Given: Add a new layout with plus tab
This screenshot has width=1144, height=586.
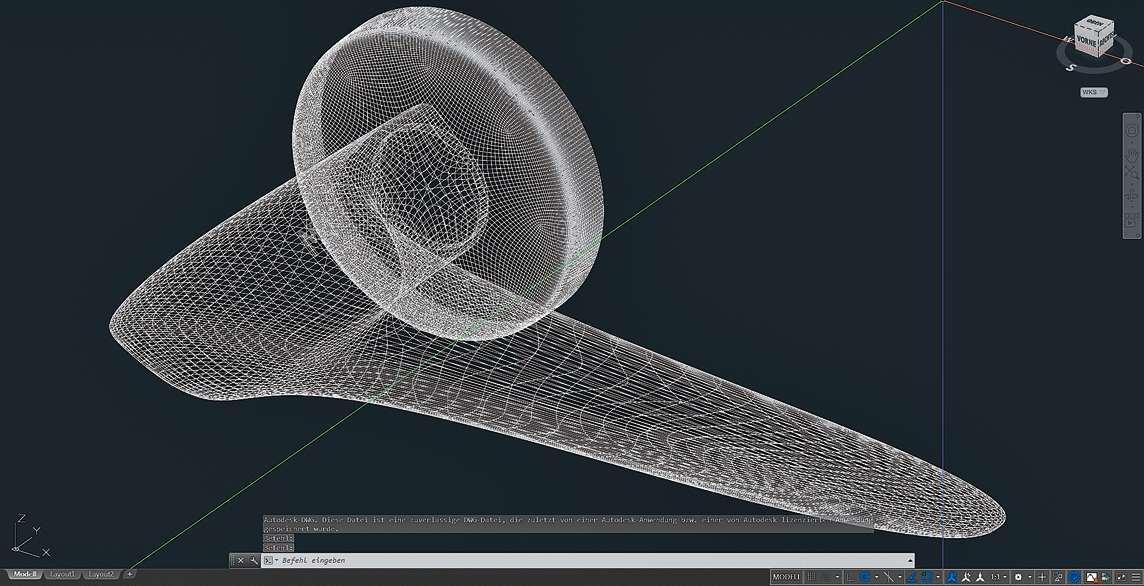Looking at the screenshot, I should click(x=129, y=574).
